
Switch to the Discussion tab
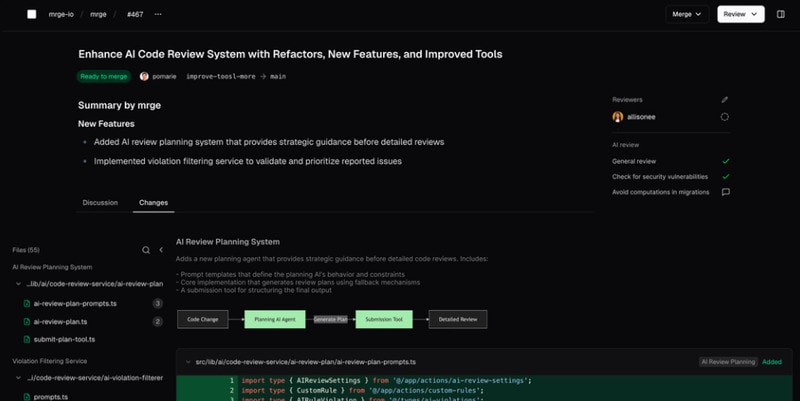[100, 203]
